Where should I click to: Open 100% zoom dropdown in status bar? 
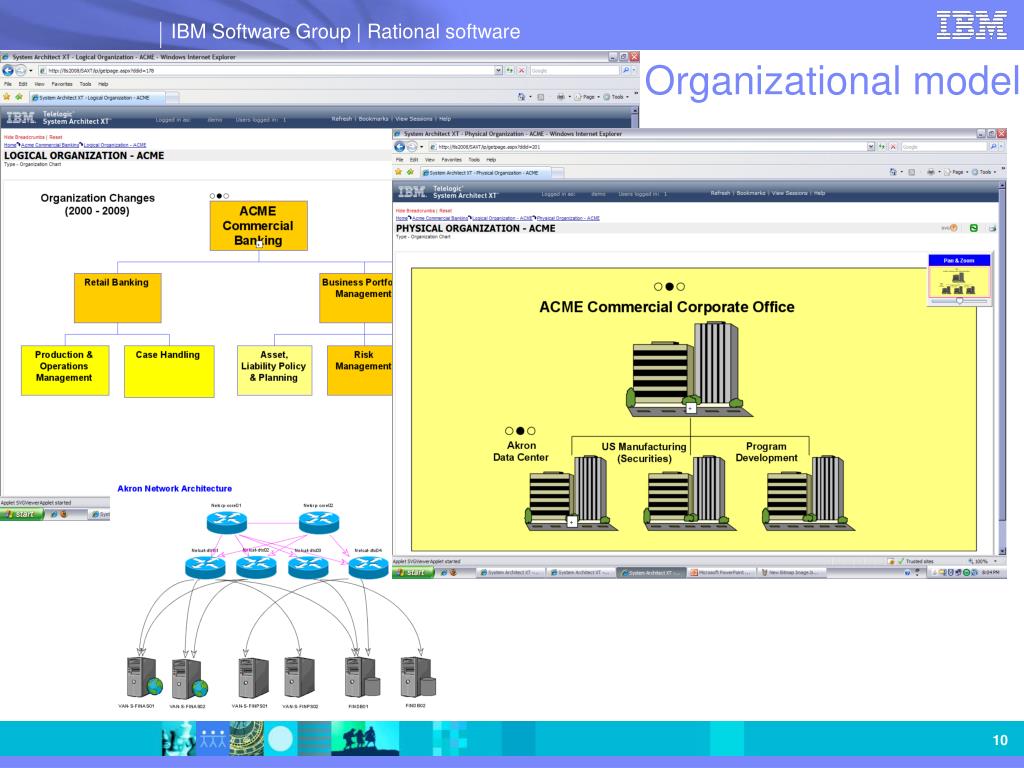click(x=995, y=561)
